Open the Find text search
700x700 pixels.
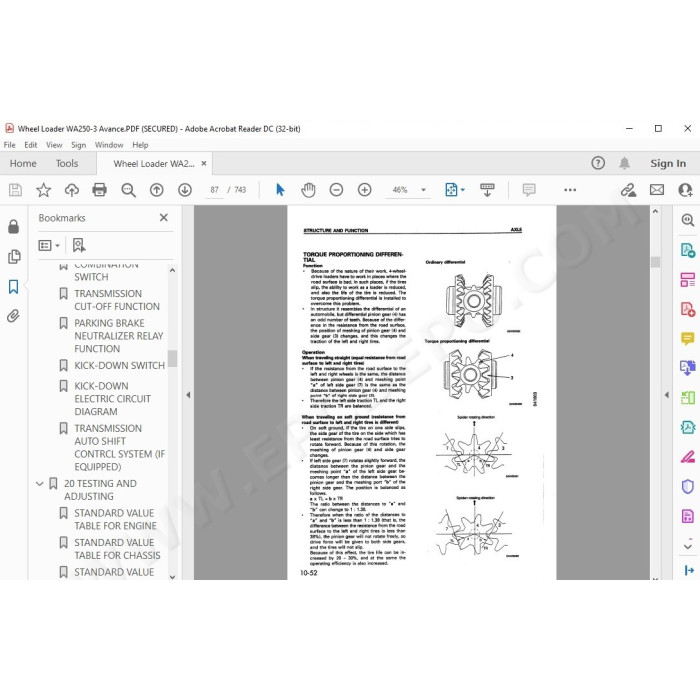point(128,190)
